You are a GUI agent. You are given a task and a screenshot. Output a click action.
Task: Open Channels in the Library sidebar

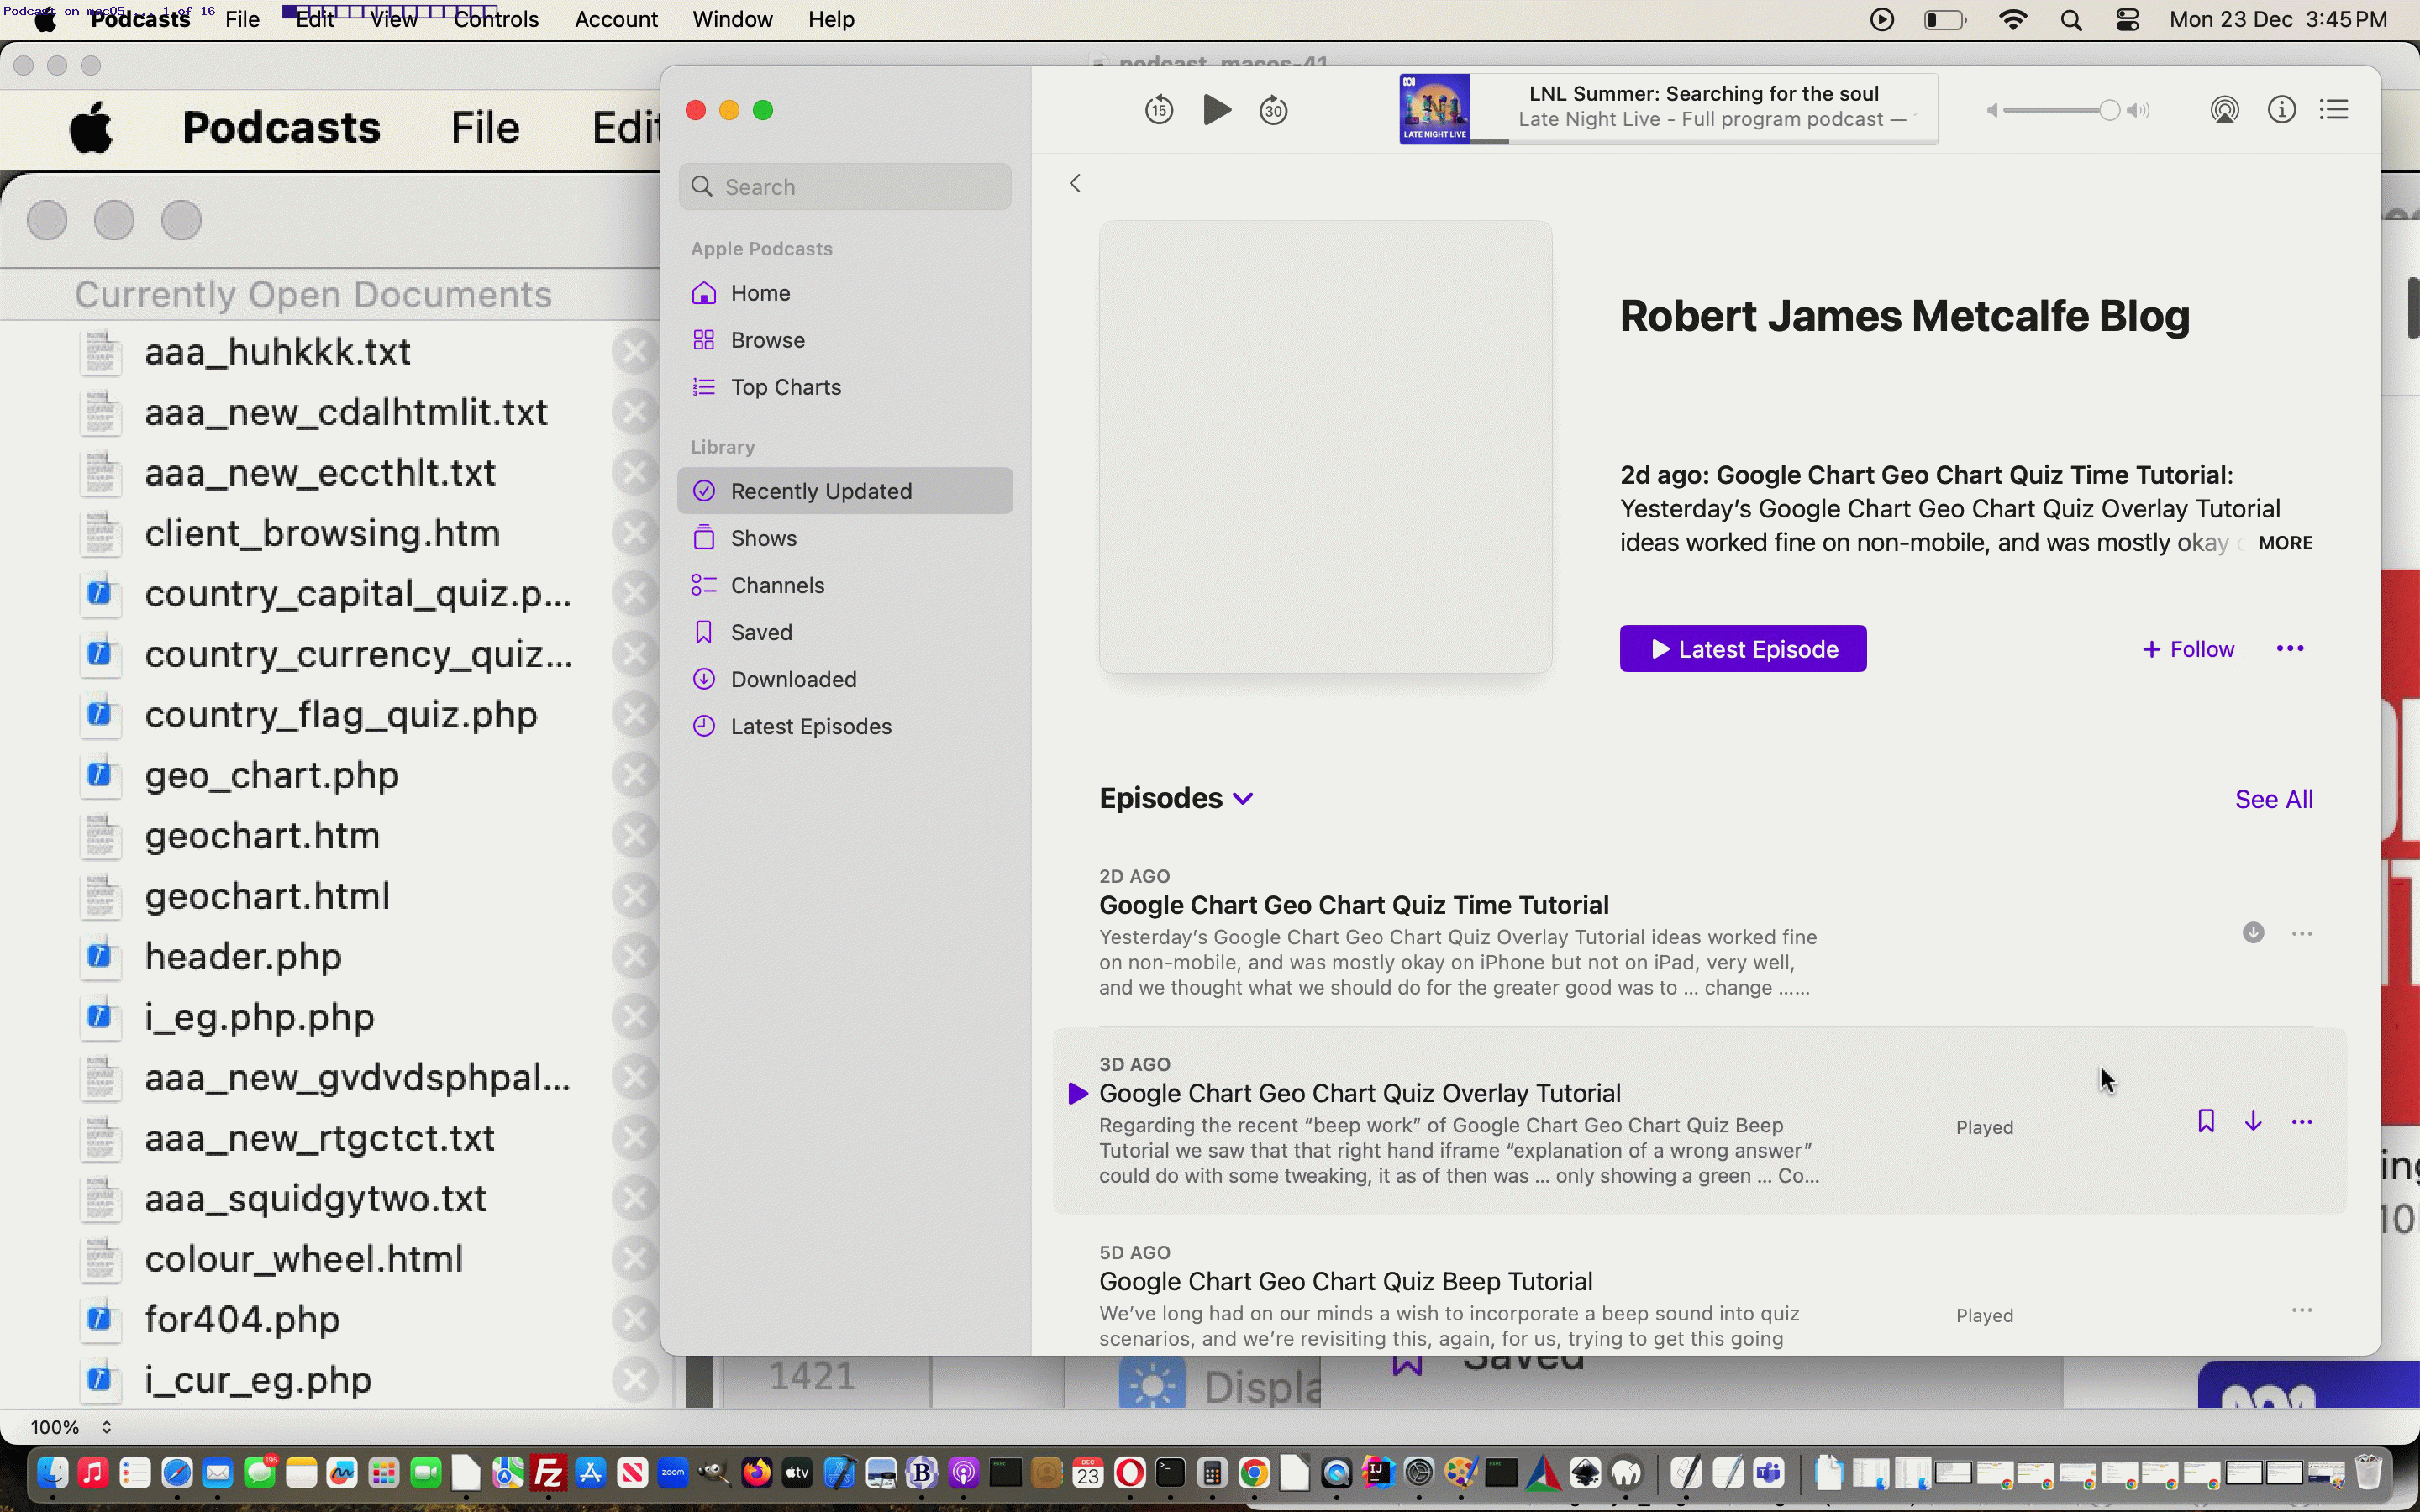tap(845, 585)
